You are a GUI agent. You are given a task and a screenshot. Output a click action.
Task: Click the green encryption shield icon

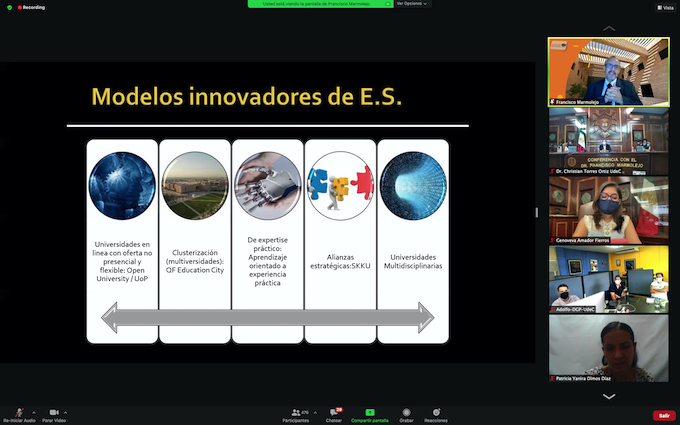[x=10, y=7]
